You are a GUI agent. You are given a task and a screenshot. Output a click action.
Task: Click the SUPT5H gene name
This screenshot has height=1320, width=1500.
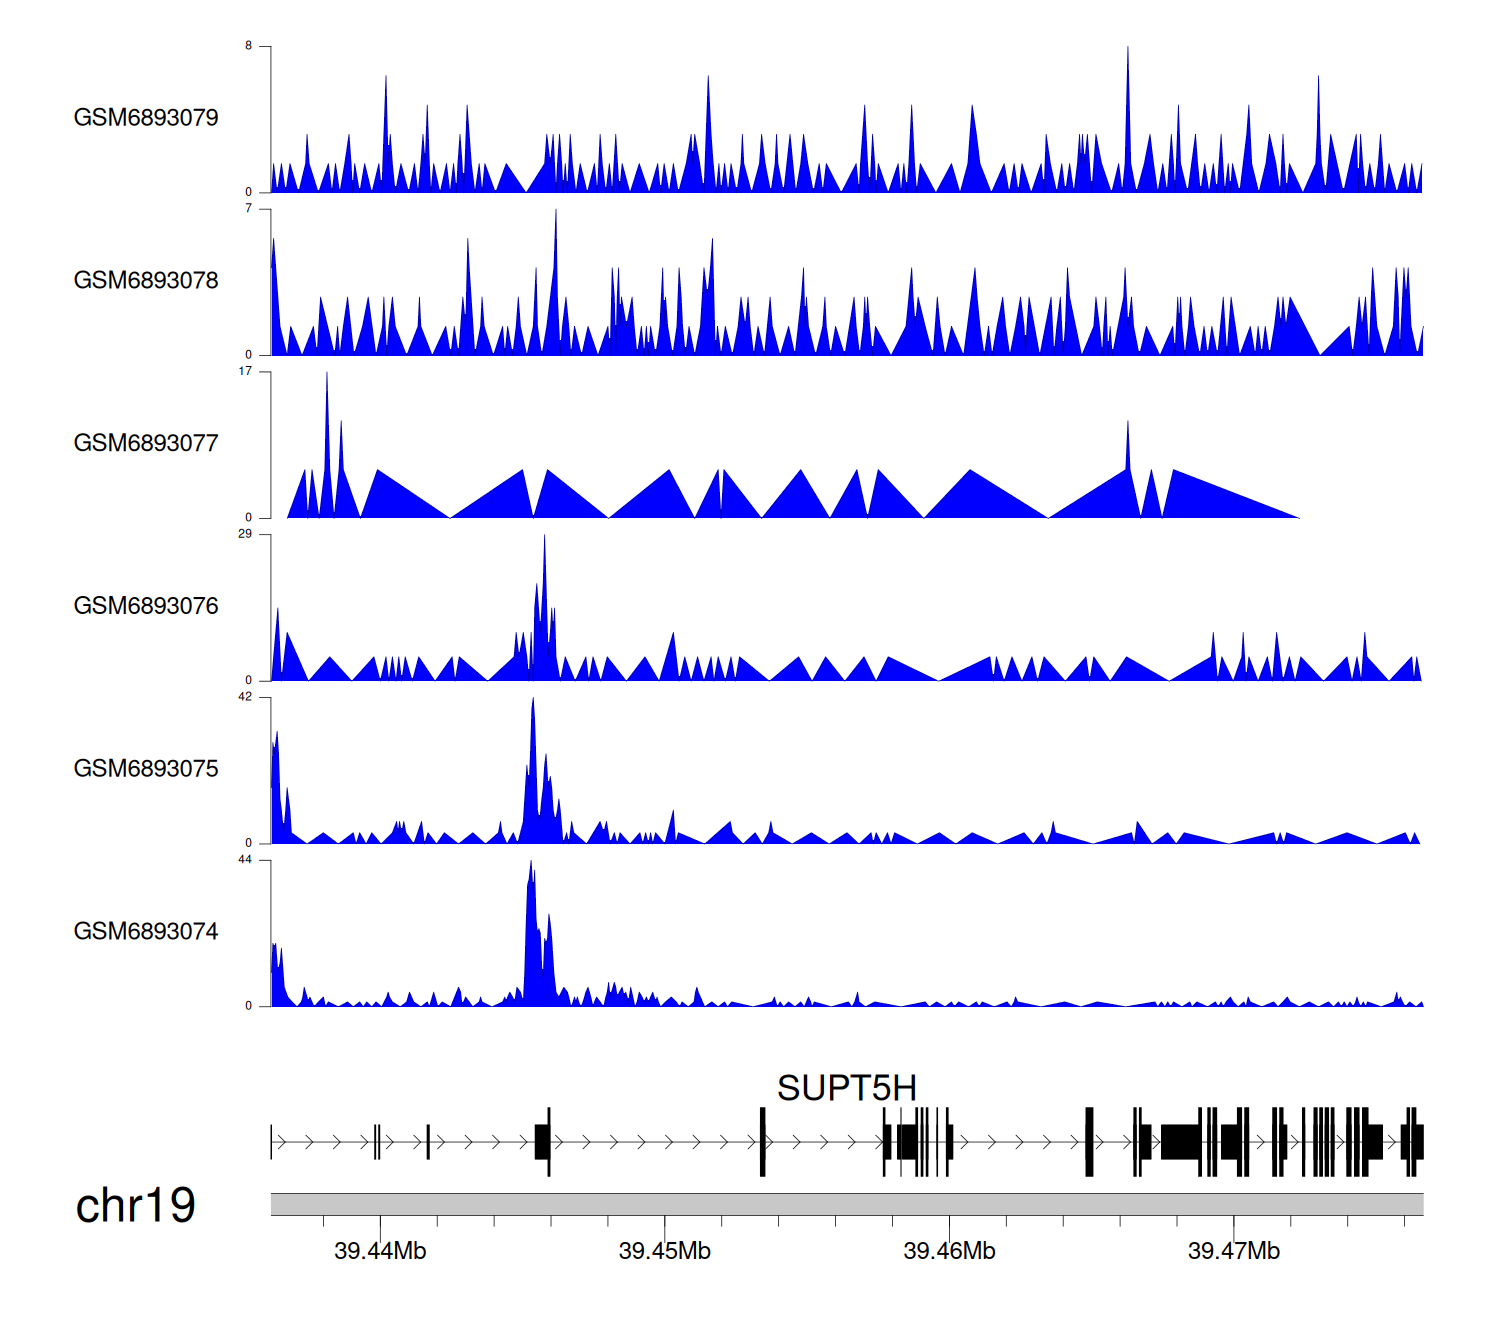pyautogui.click(x=846, y=1088)
